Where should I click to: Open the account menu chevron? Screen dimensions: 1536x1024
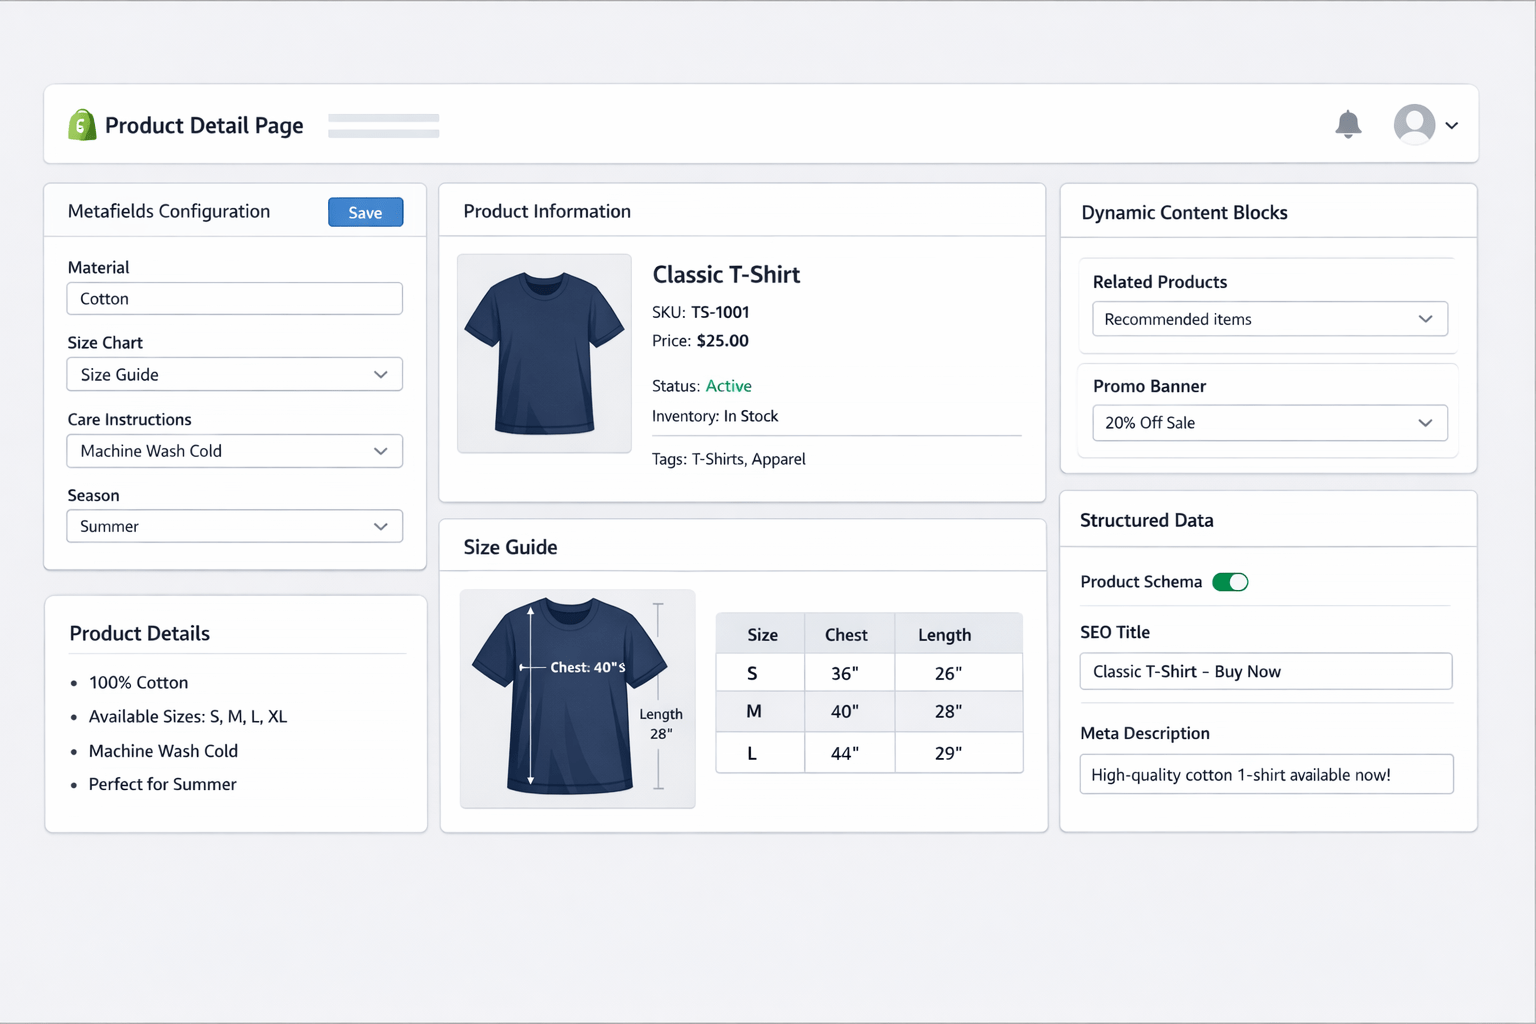[x=1451, y=125]
